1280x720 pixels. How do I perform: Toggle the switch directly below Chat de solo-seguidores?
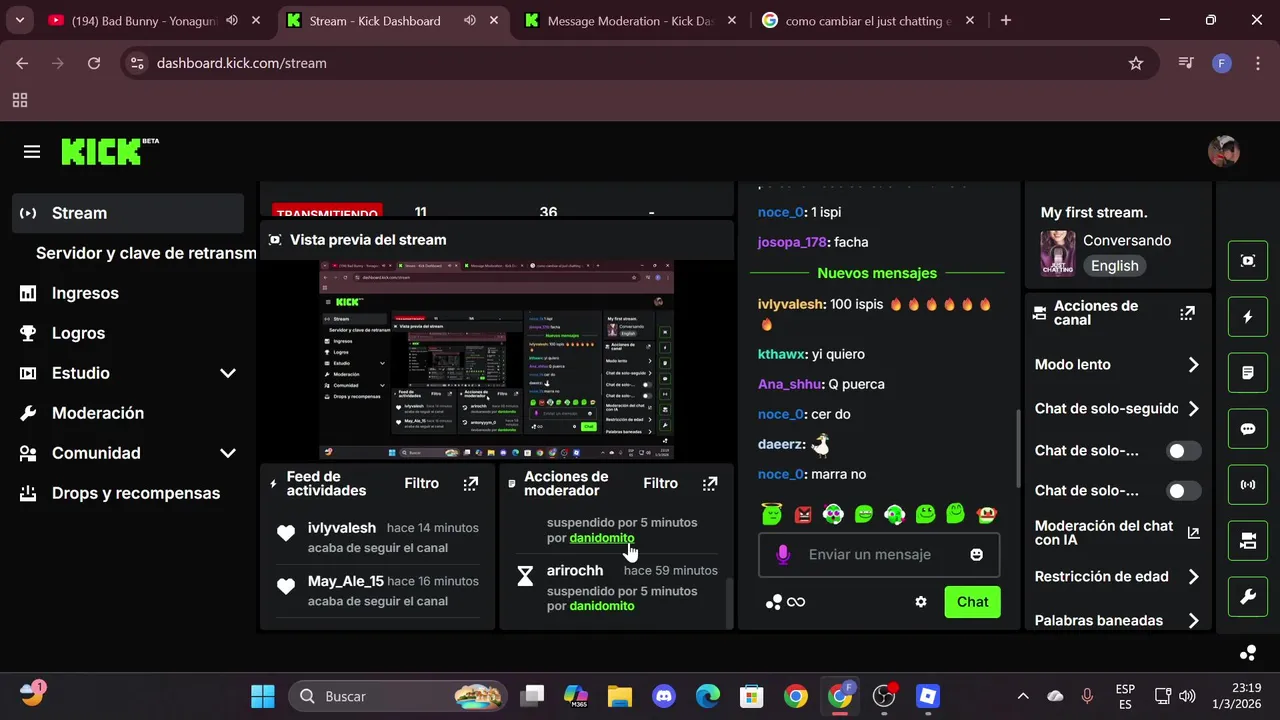pyautogui.click(x=1184, y=451)
